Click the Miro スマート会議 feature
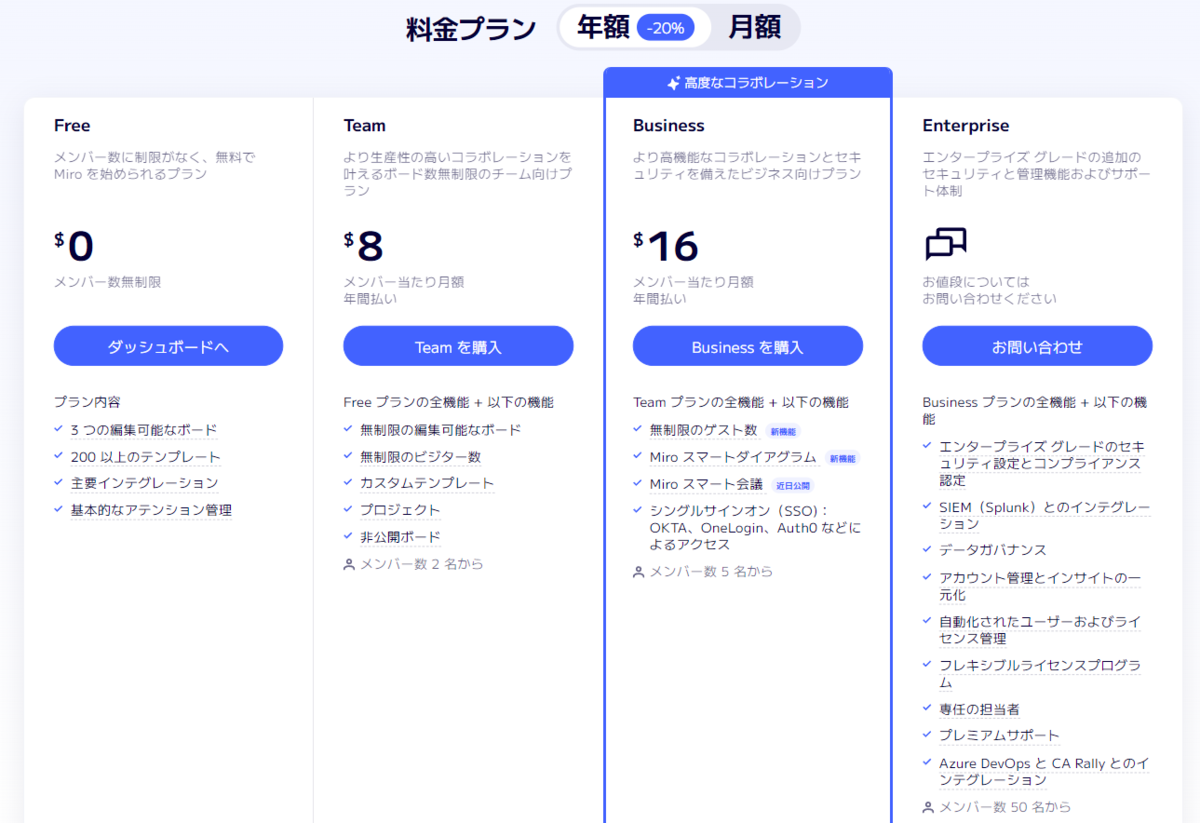 click(x=706, y=484)
